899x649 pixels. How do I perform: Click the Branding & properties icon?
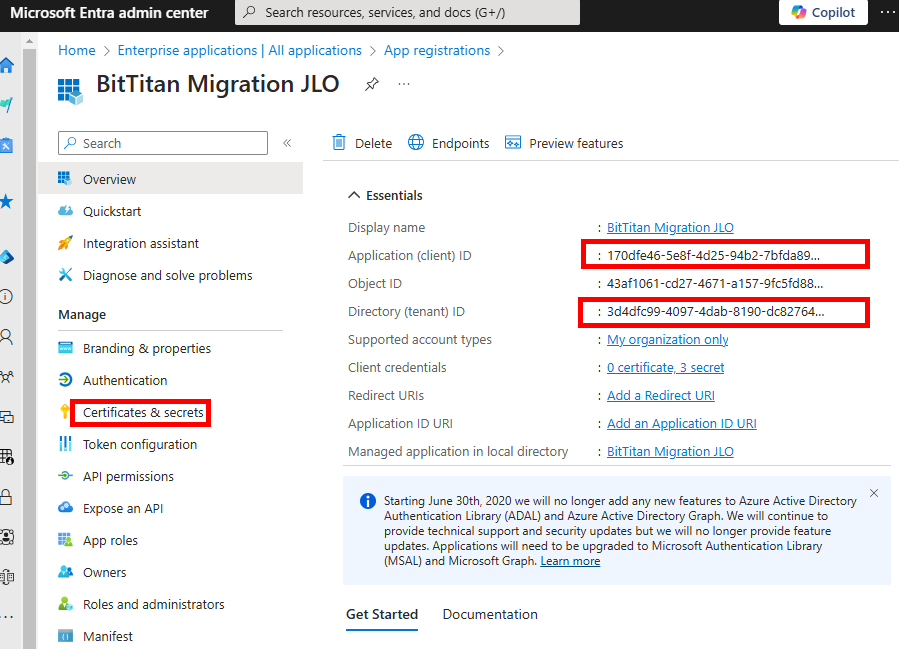coord(65,347)
